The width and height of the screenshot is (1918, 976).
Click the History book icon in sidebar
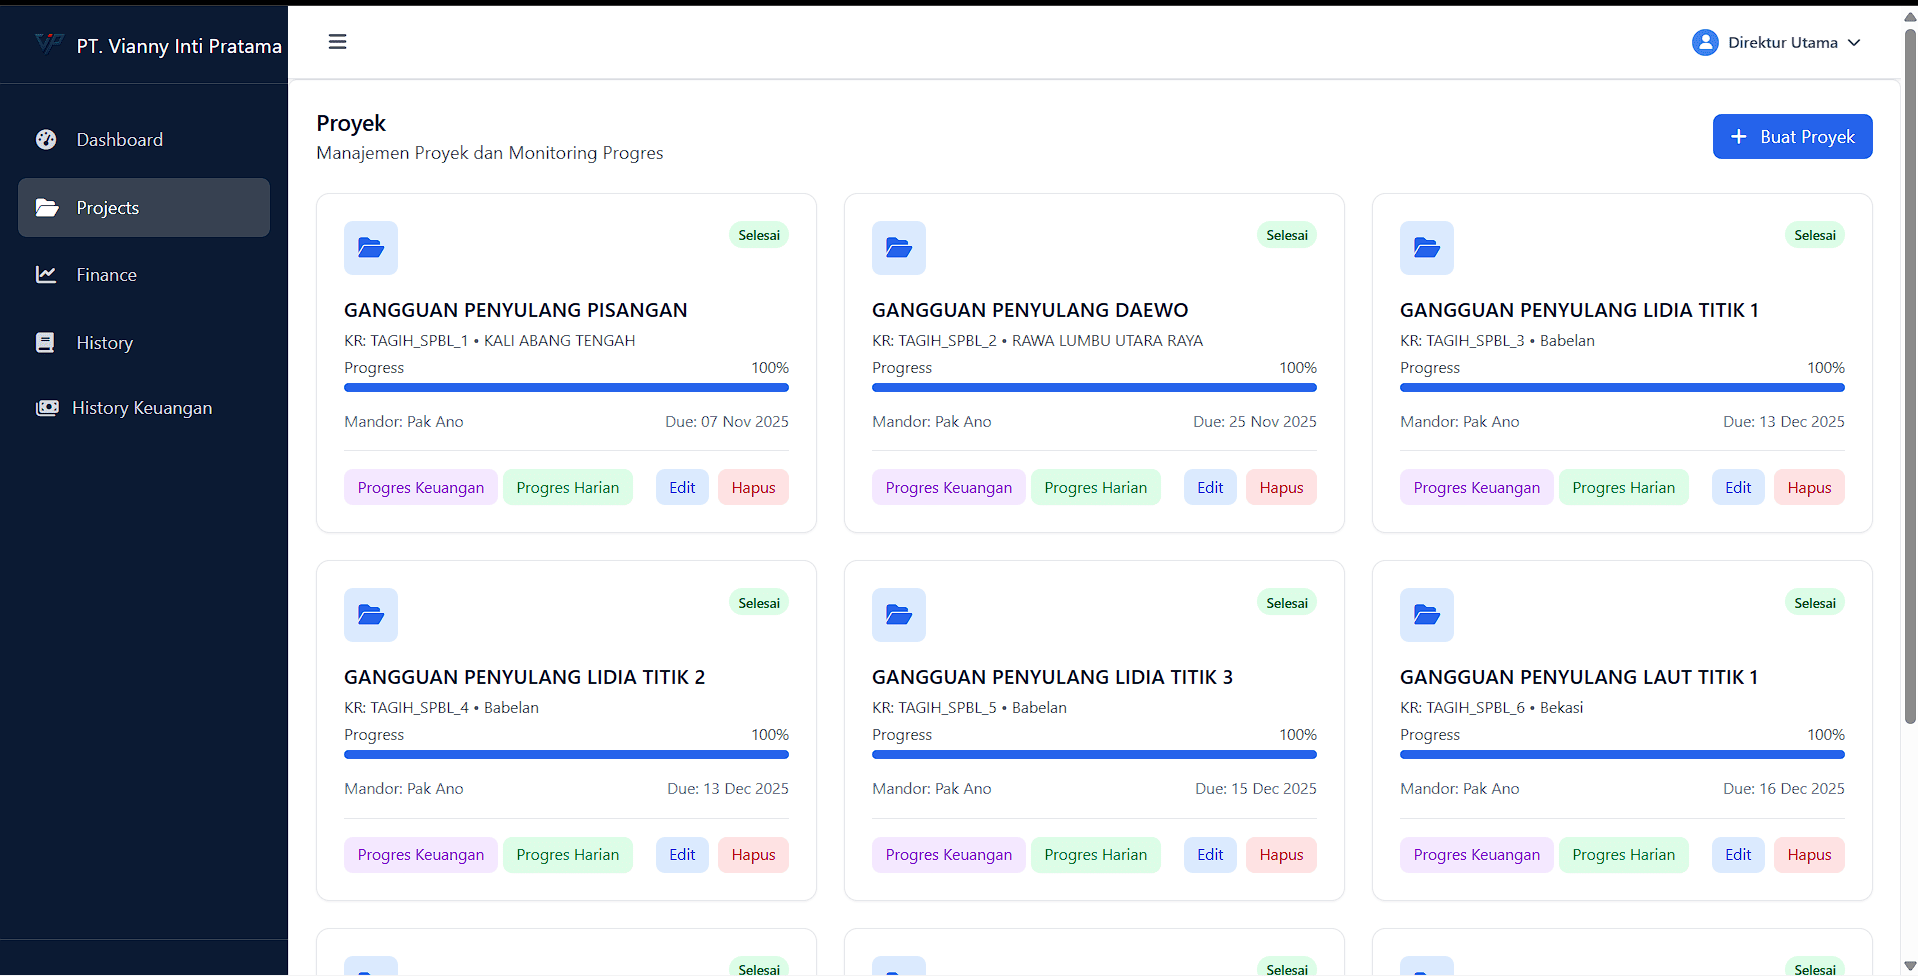click(x=46, y=343)
